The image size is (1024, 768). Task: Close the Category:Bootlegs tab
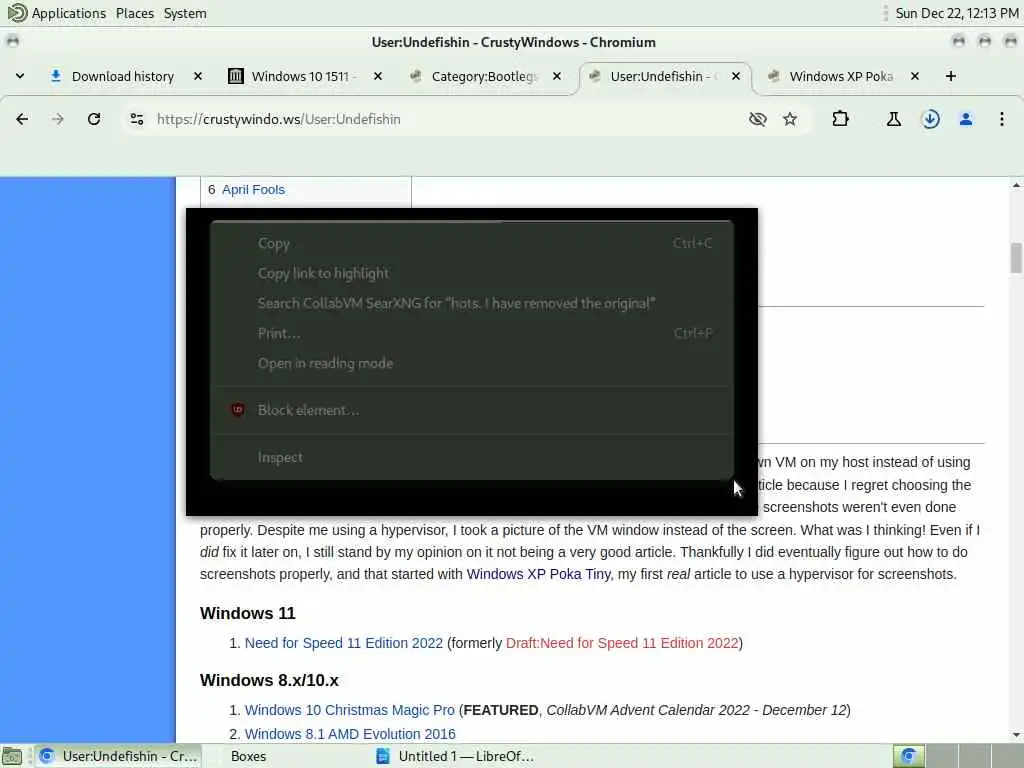point(556,76)
